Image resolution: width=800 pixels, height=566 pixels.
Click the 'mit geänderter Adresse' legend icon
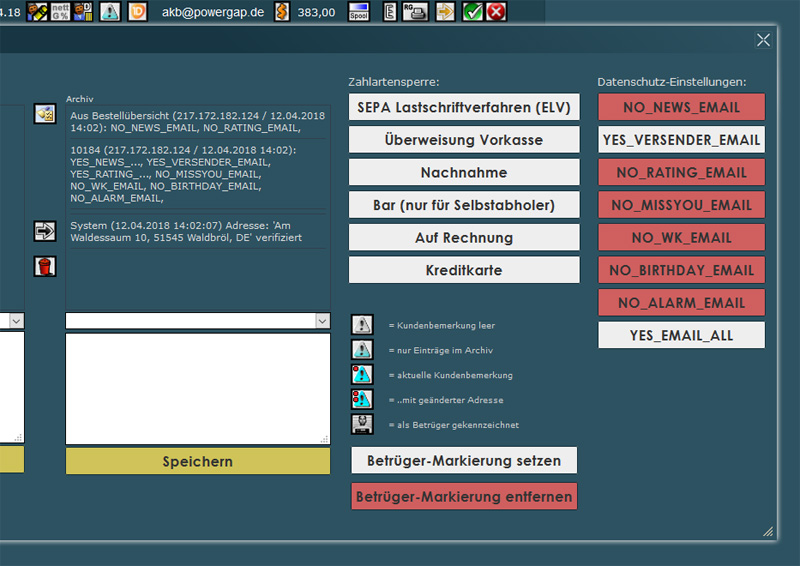(x=362, y=399)
